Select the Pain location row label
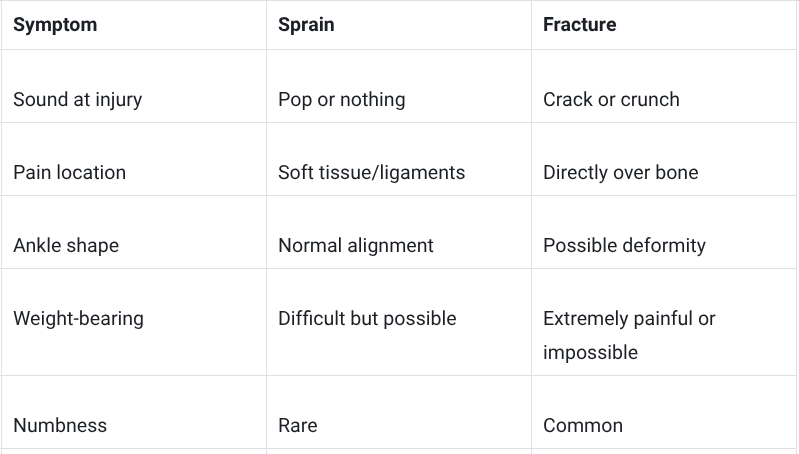799x454 pixels. (69, 172)
